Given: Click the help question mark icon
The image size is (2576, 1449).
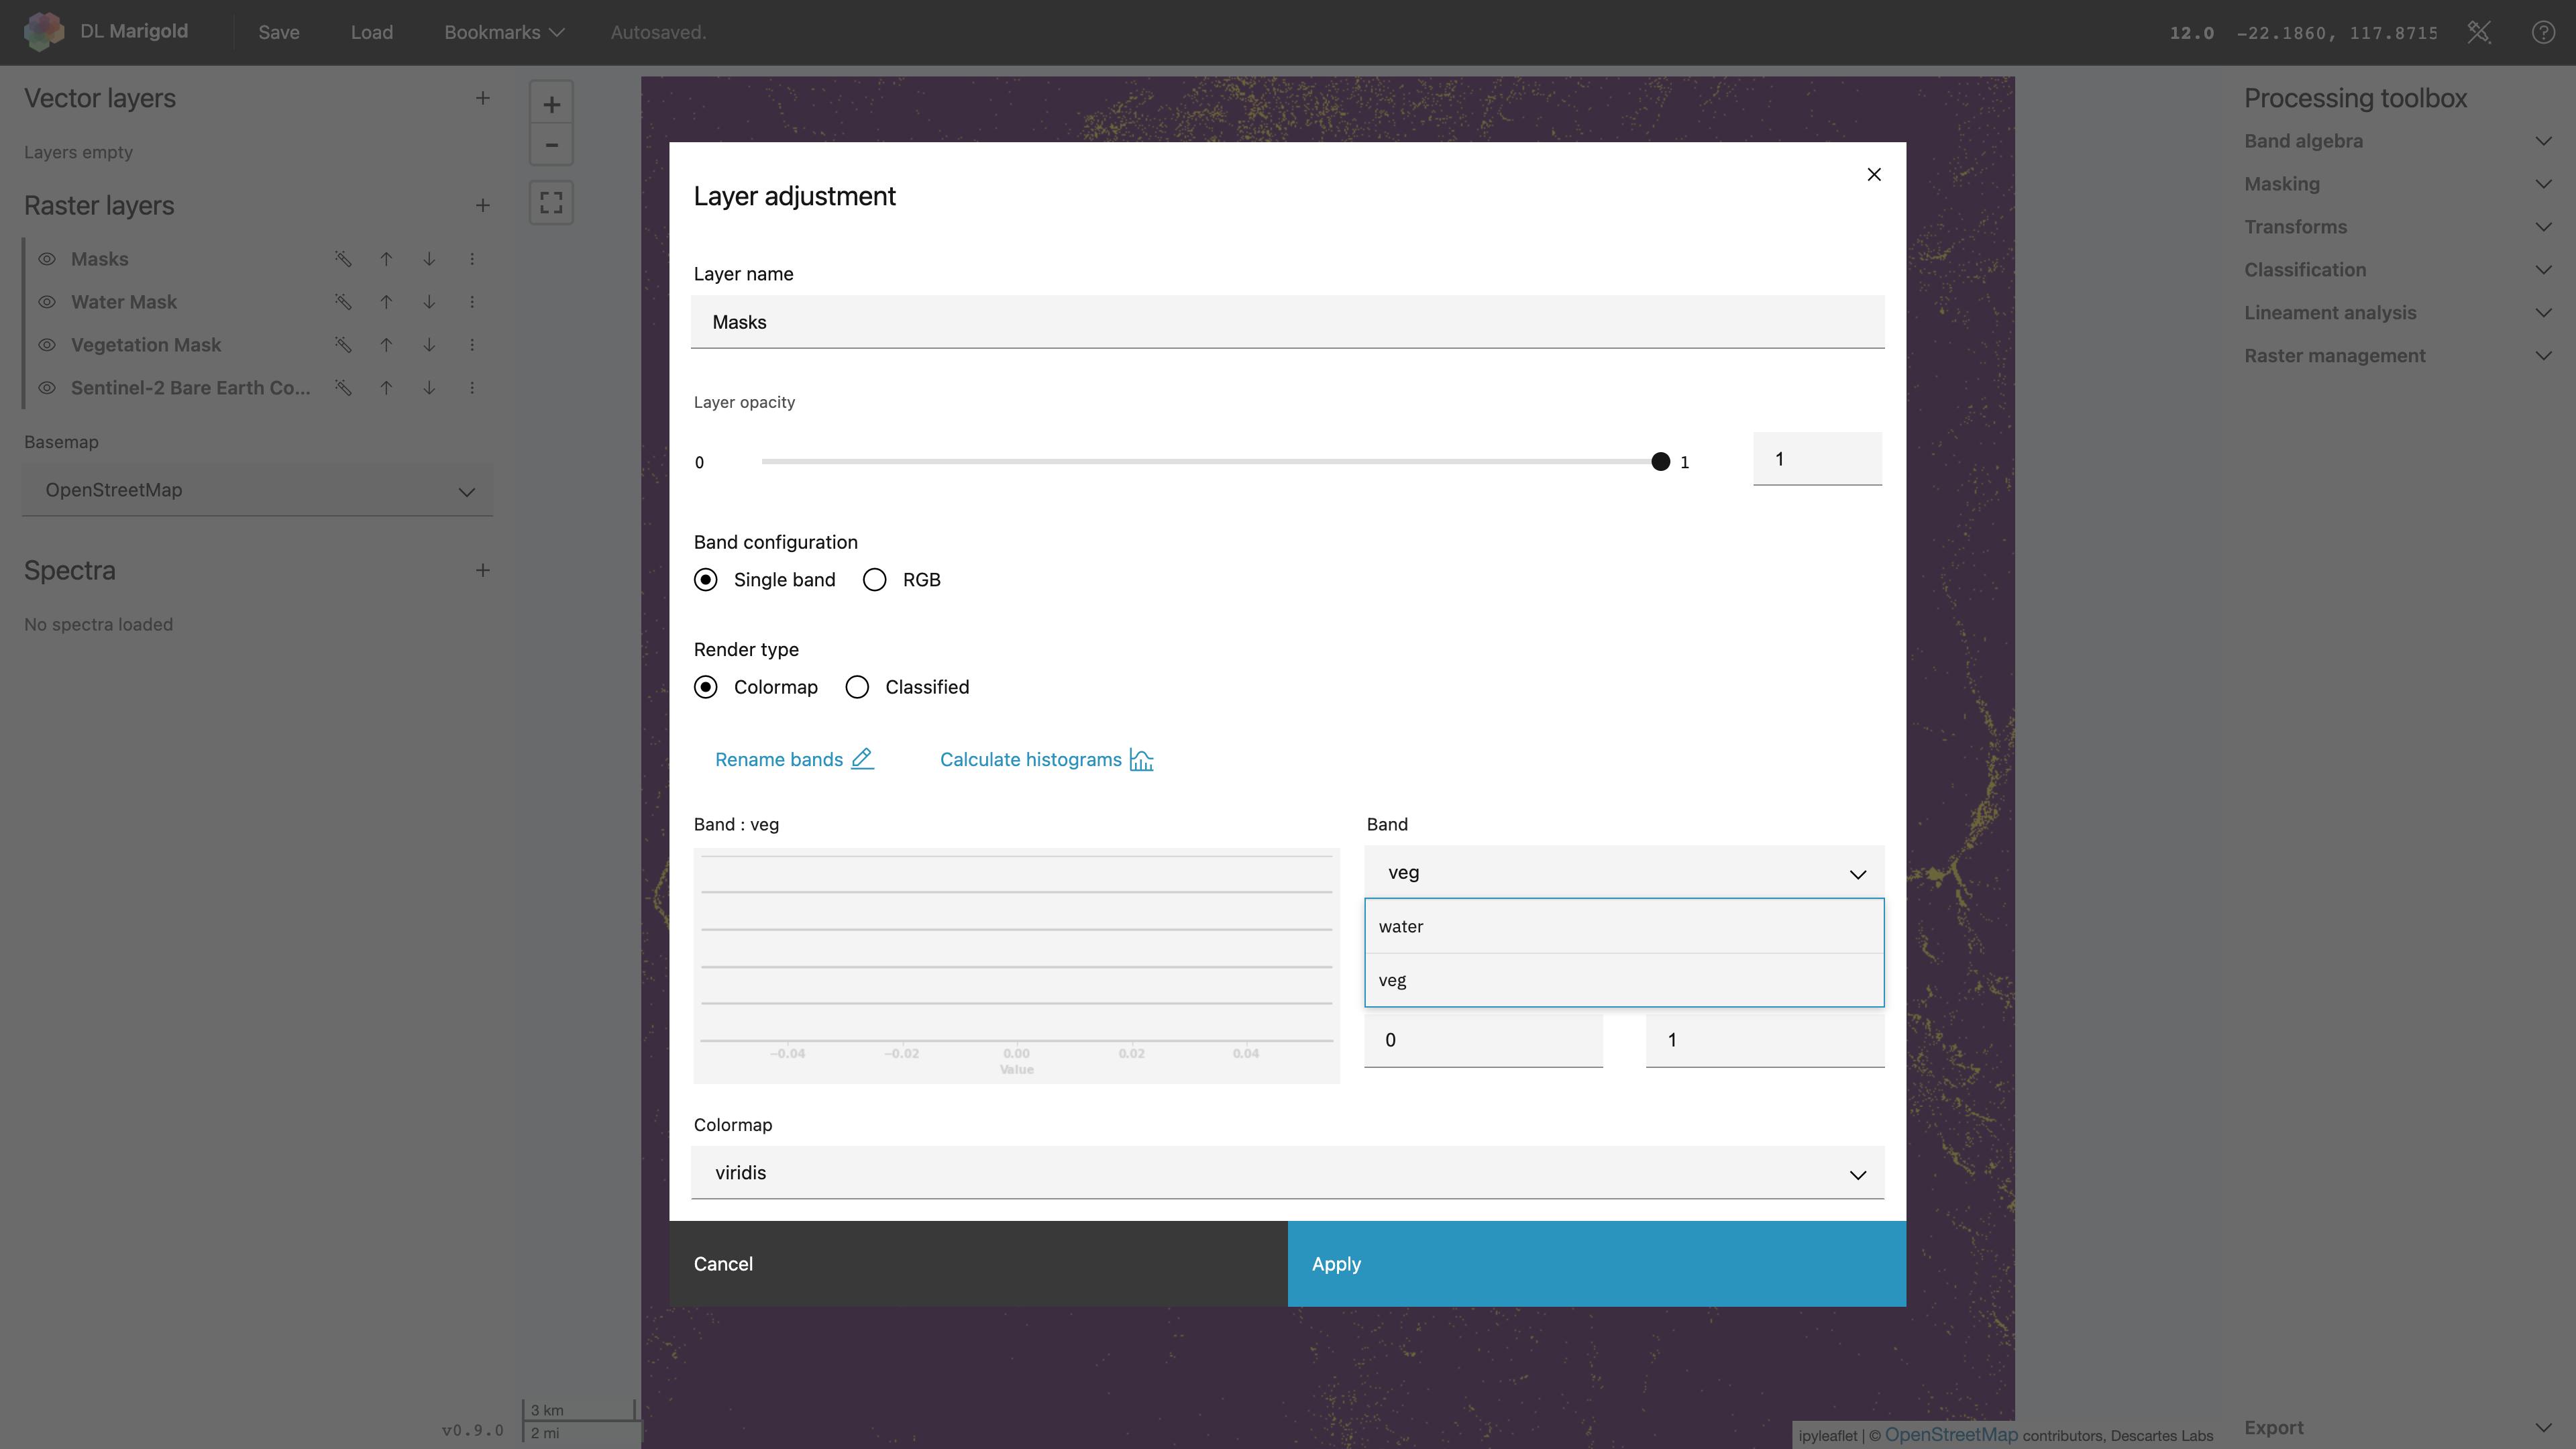Looking at the screenshot, I should pyautogui.click(x=2542, y=32).
